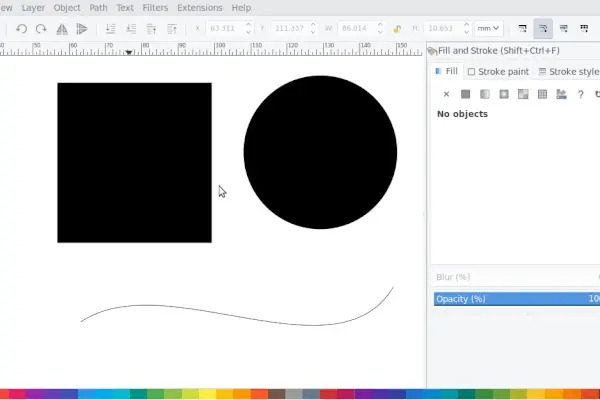This screenshot has width=600, height=400.
Task: Choose the linear gradient fill icon
Action: 484,94
